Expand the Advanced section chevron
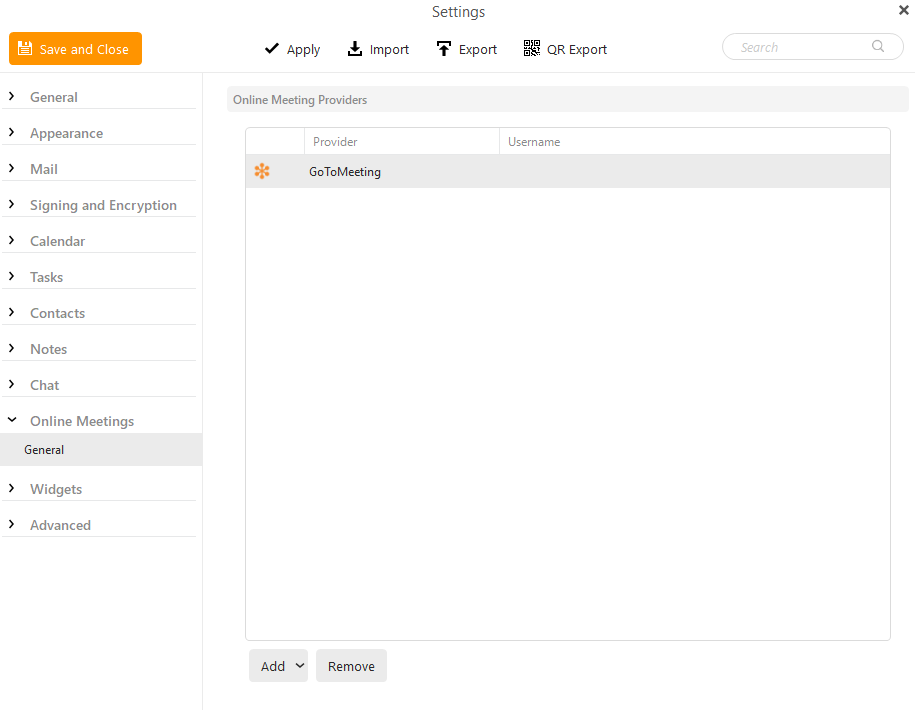This screenshot has height=710, width=915. [11, 524]
